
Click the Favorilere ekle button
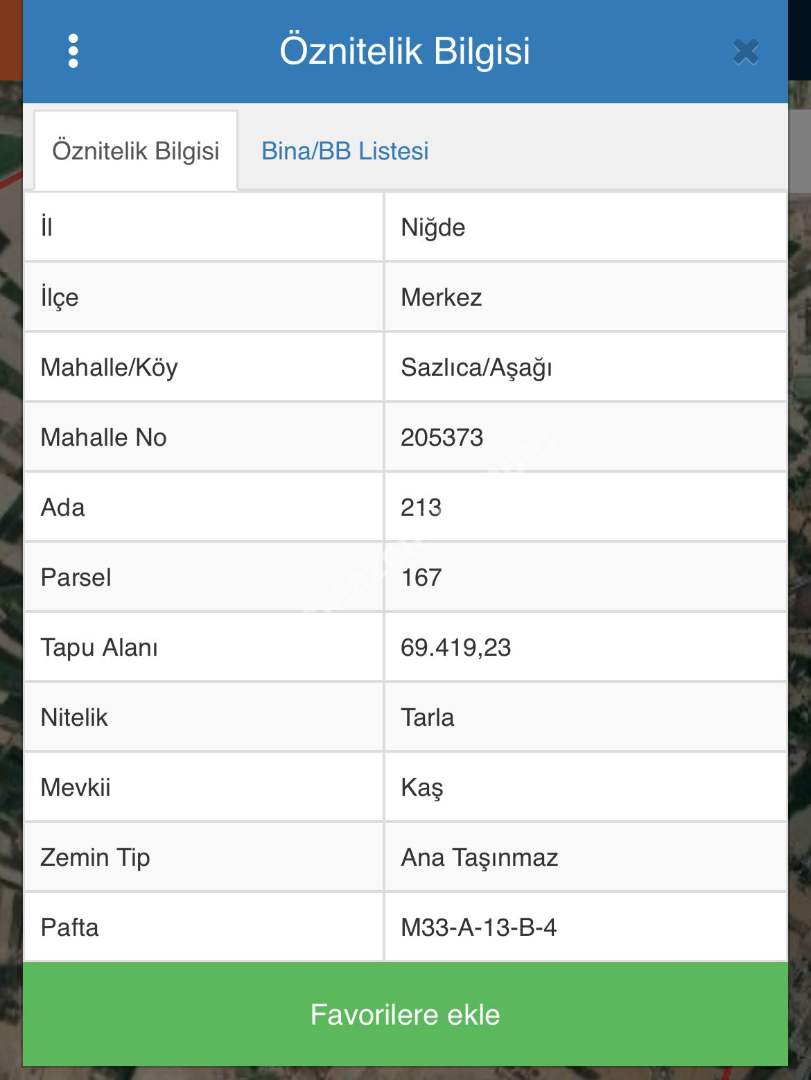[x=405, y=1014]
